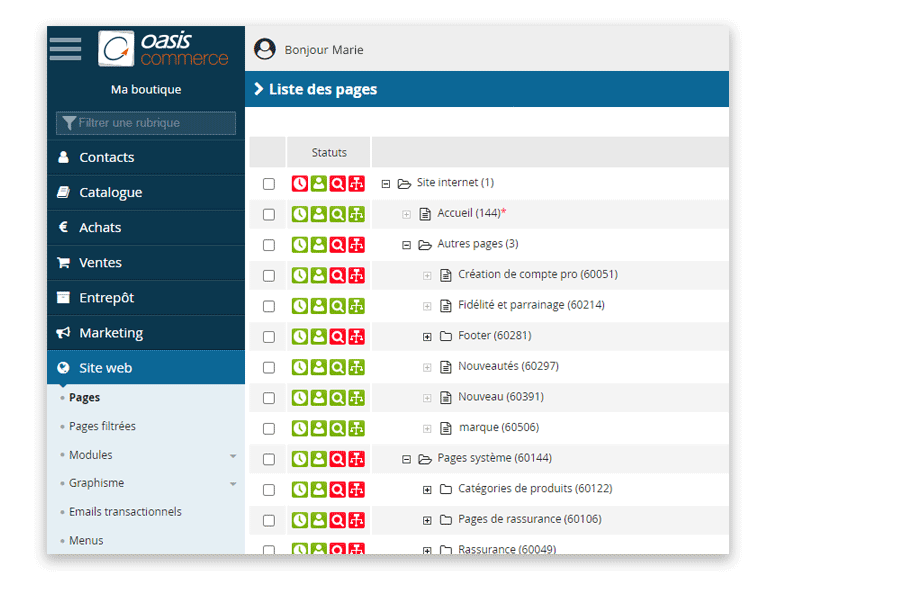This screenshot has height=600, width=900.
Task: Expand the Accueil tree node
Action: tap(406, 215)
